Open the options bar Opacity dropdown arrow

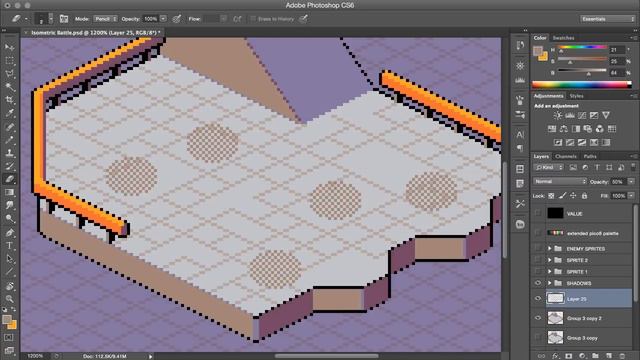[163, 19]
